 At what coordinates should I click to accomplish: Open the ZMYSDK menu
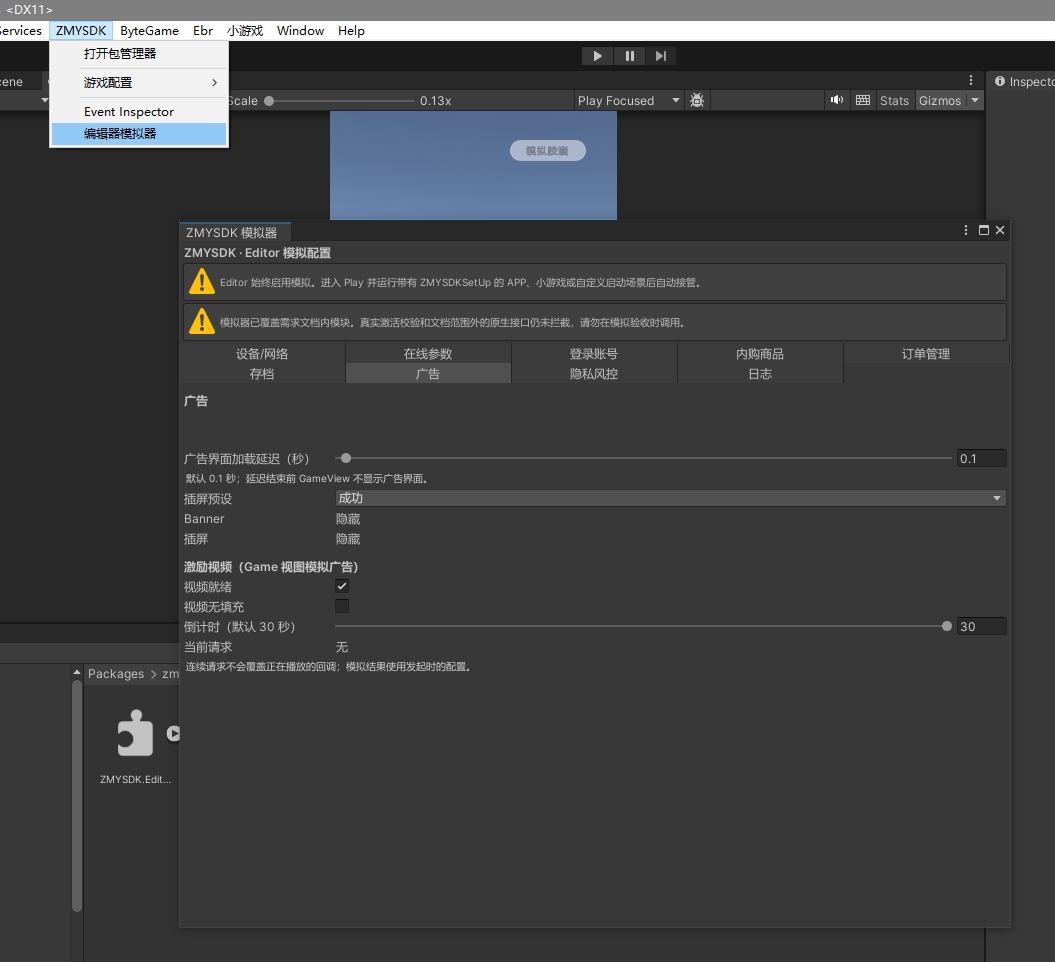(x=81, y=30)
